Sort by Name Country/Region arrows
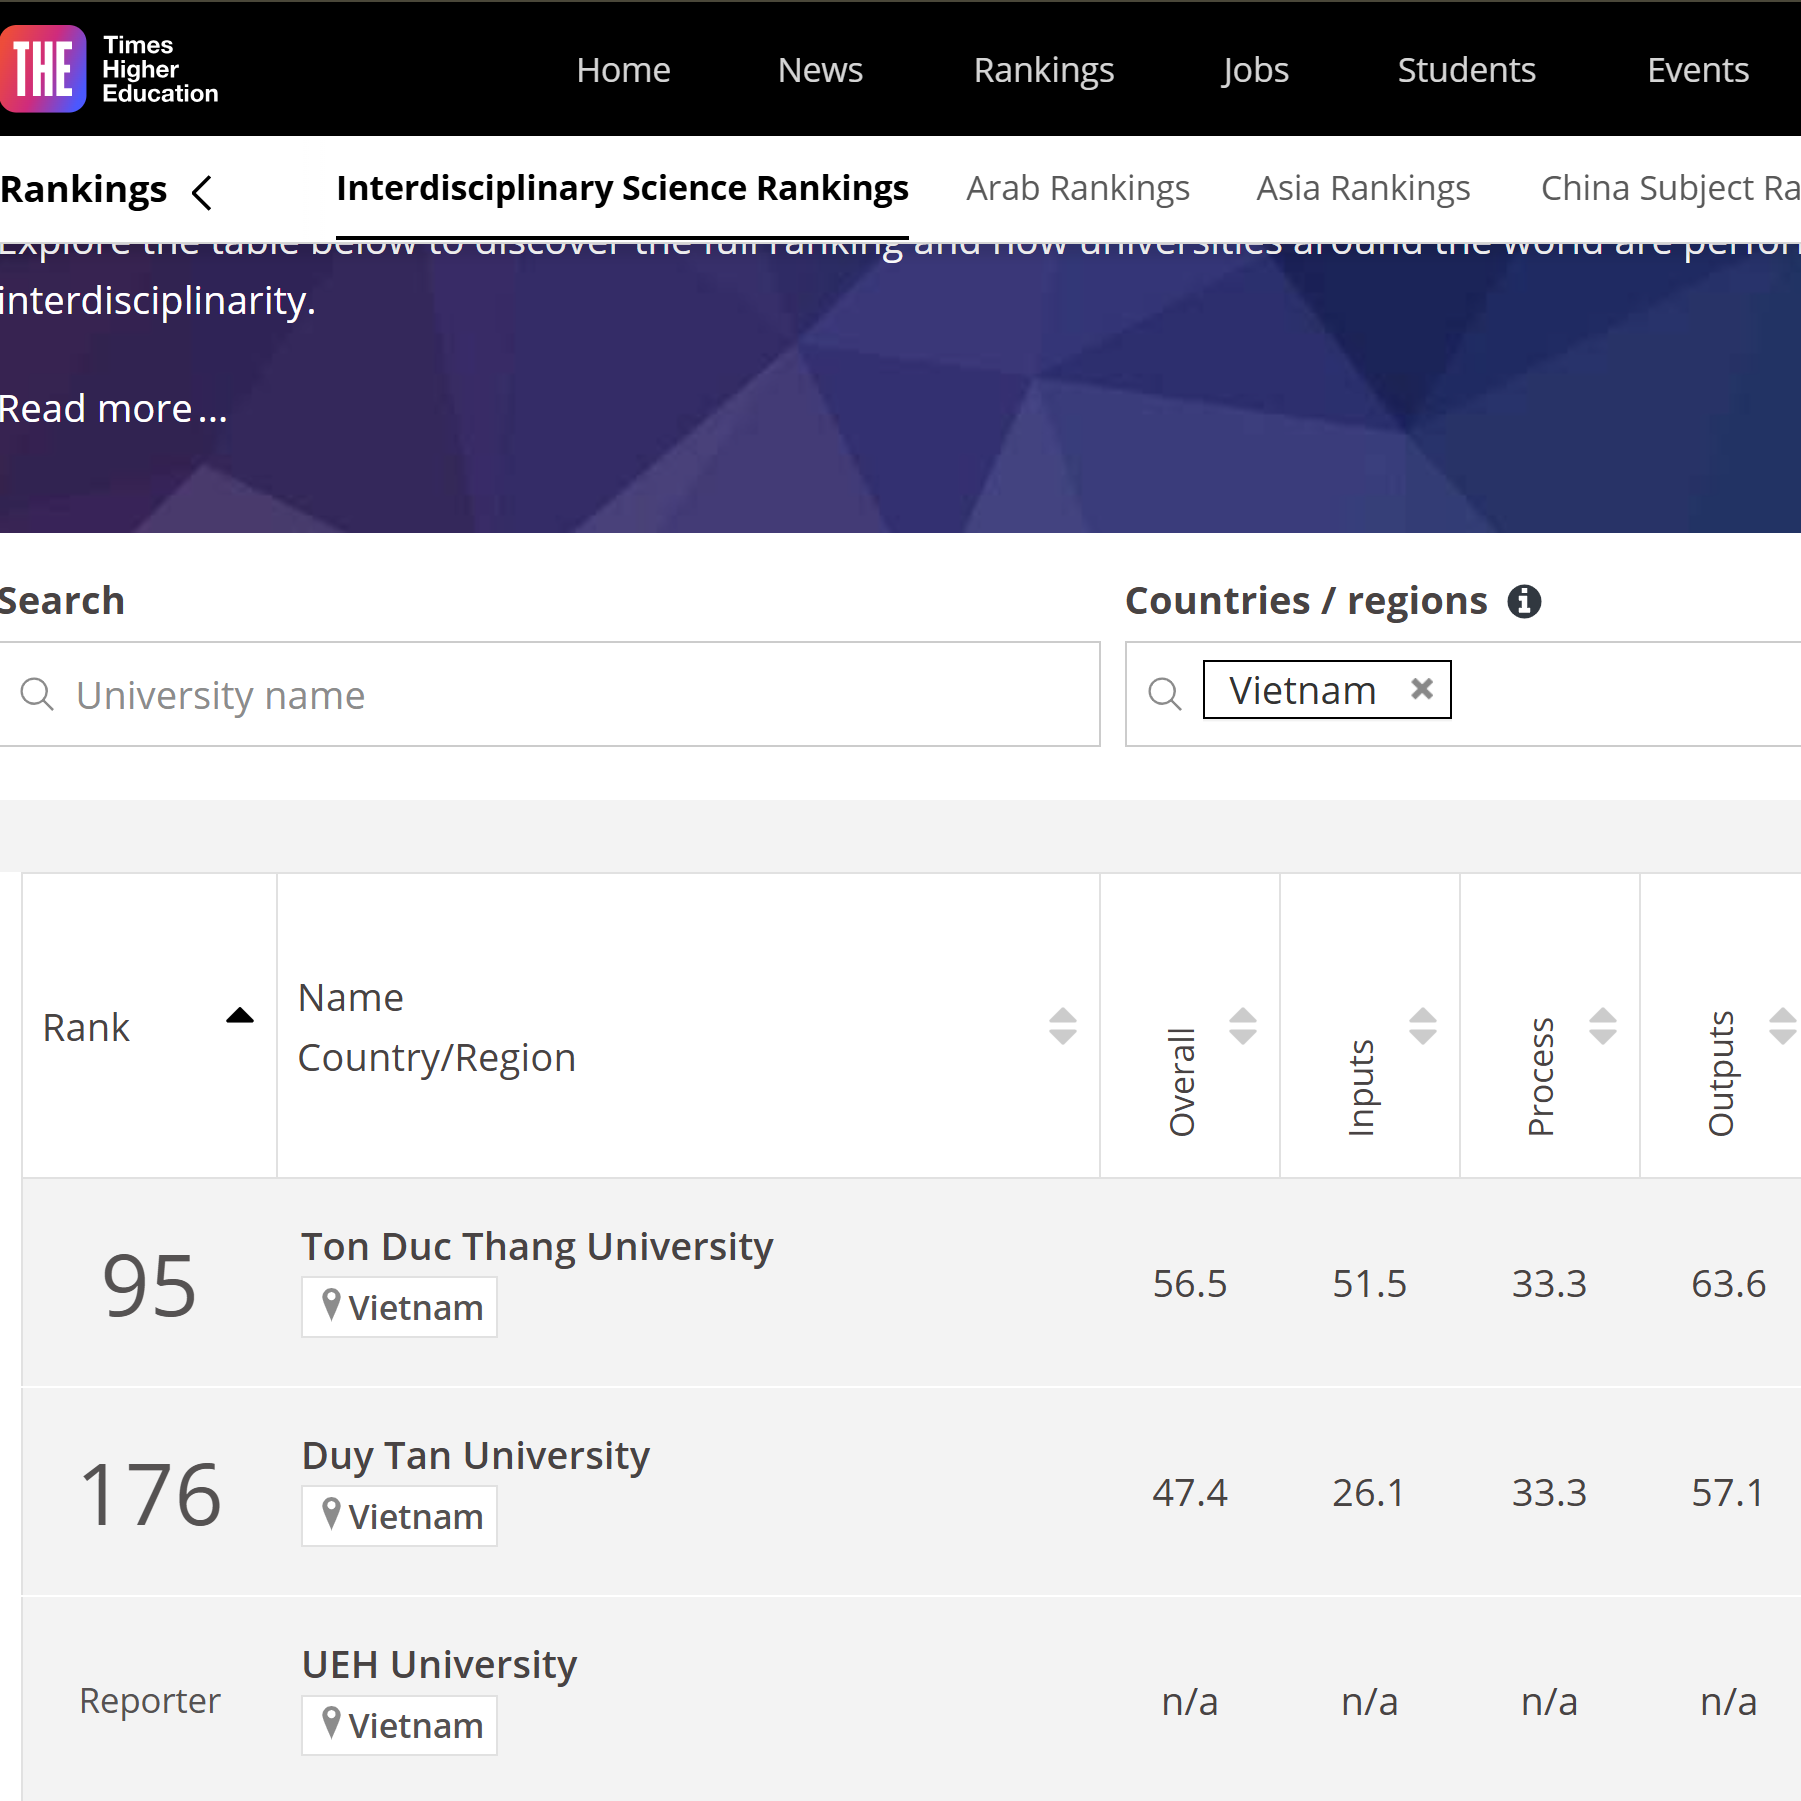This screenshot has height=1801, width=1801. pos(1062,1026)
